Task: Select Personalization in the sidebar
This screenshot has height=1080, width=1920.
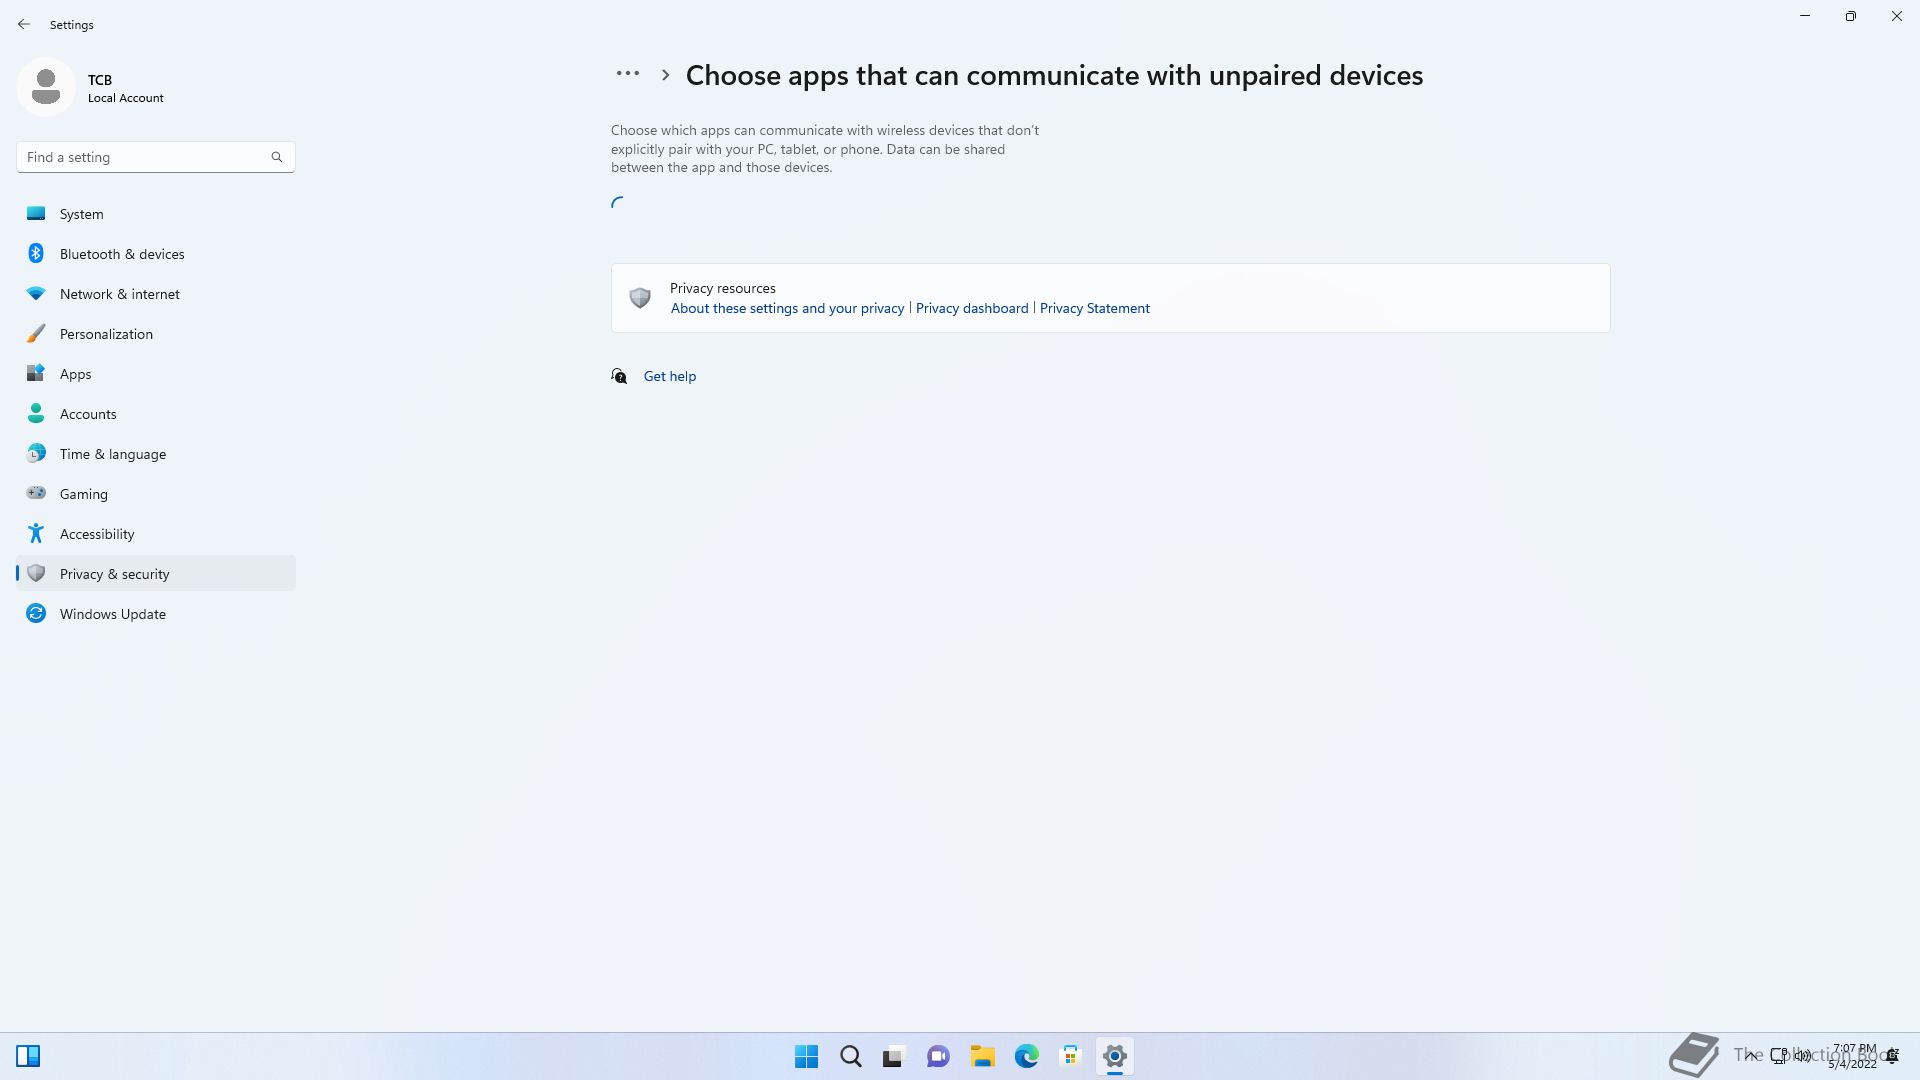Action: (x=106, y=334)
